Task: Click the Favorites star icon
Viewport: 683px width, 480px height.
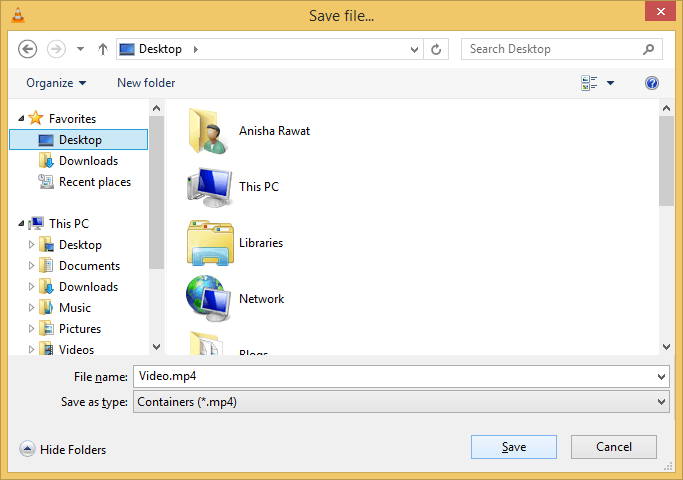Action: click(x=36, y=118)
